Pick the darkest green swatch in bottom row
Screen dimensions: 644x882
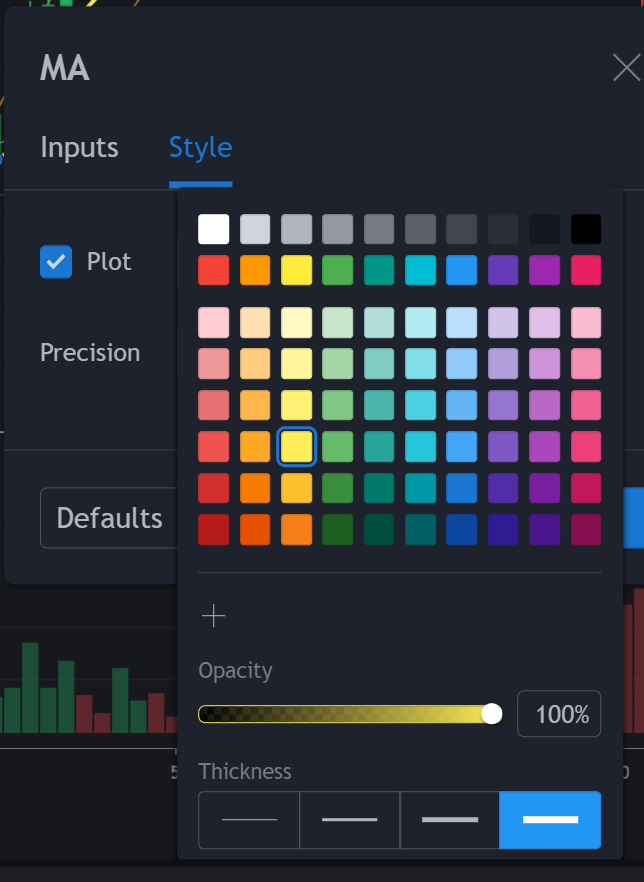click(337, 529)
